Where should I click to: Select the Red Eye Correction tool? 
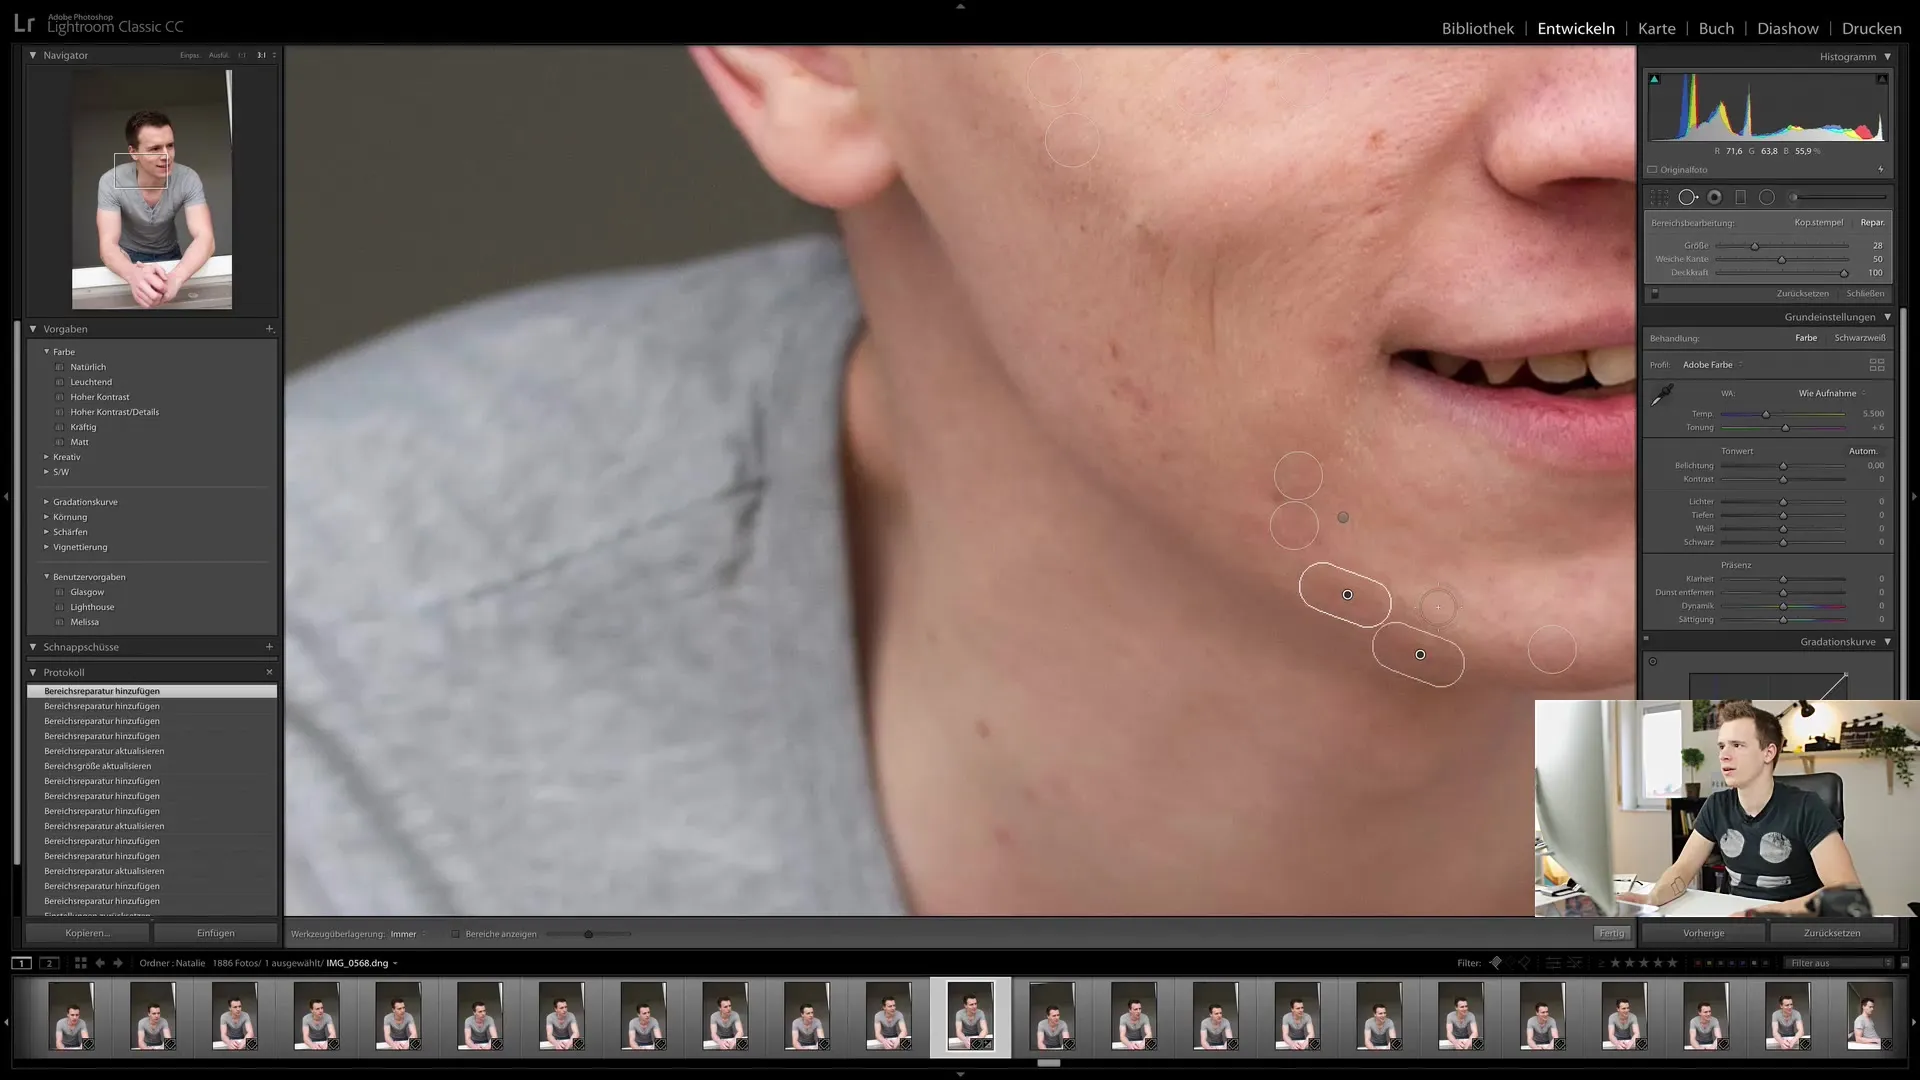coord(1715,197)
